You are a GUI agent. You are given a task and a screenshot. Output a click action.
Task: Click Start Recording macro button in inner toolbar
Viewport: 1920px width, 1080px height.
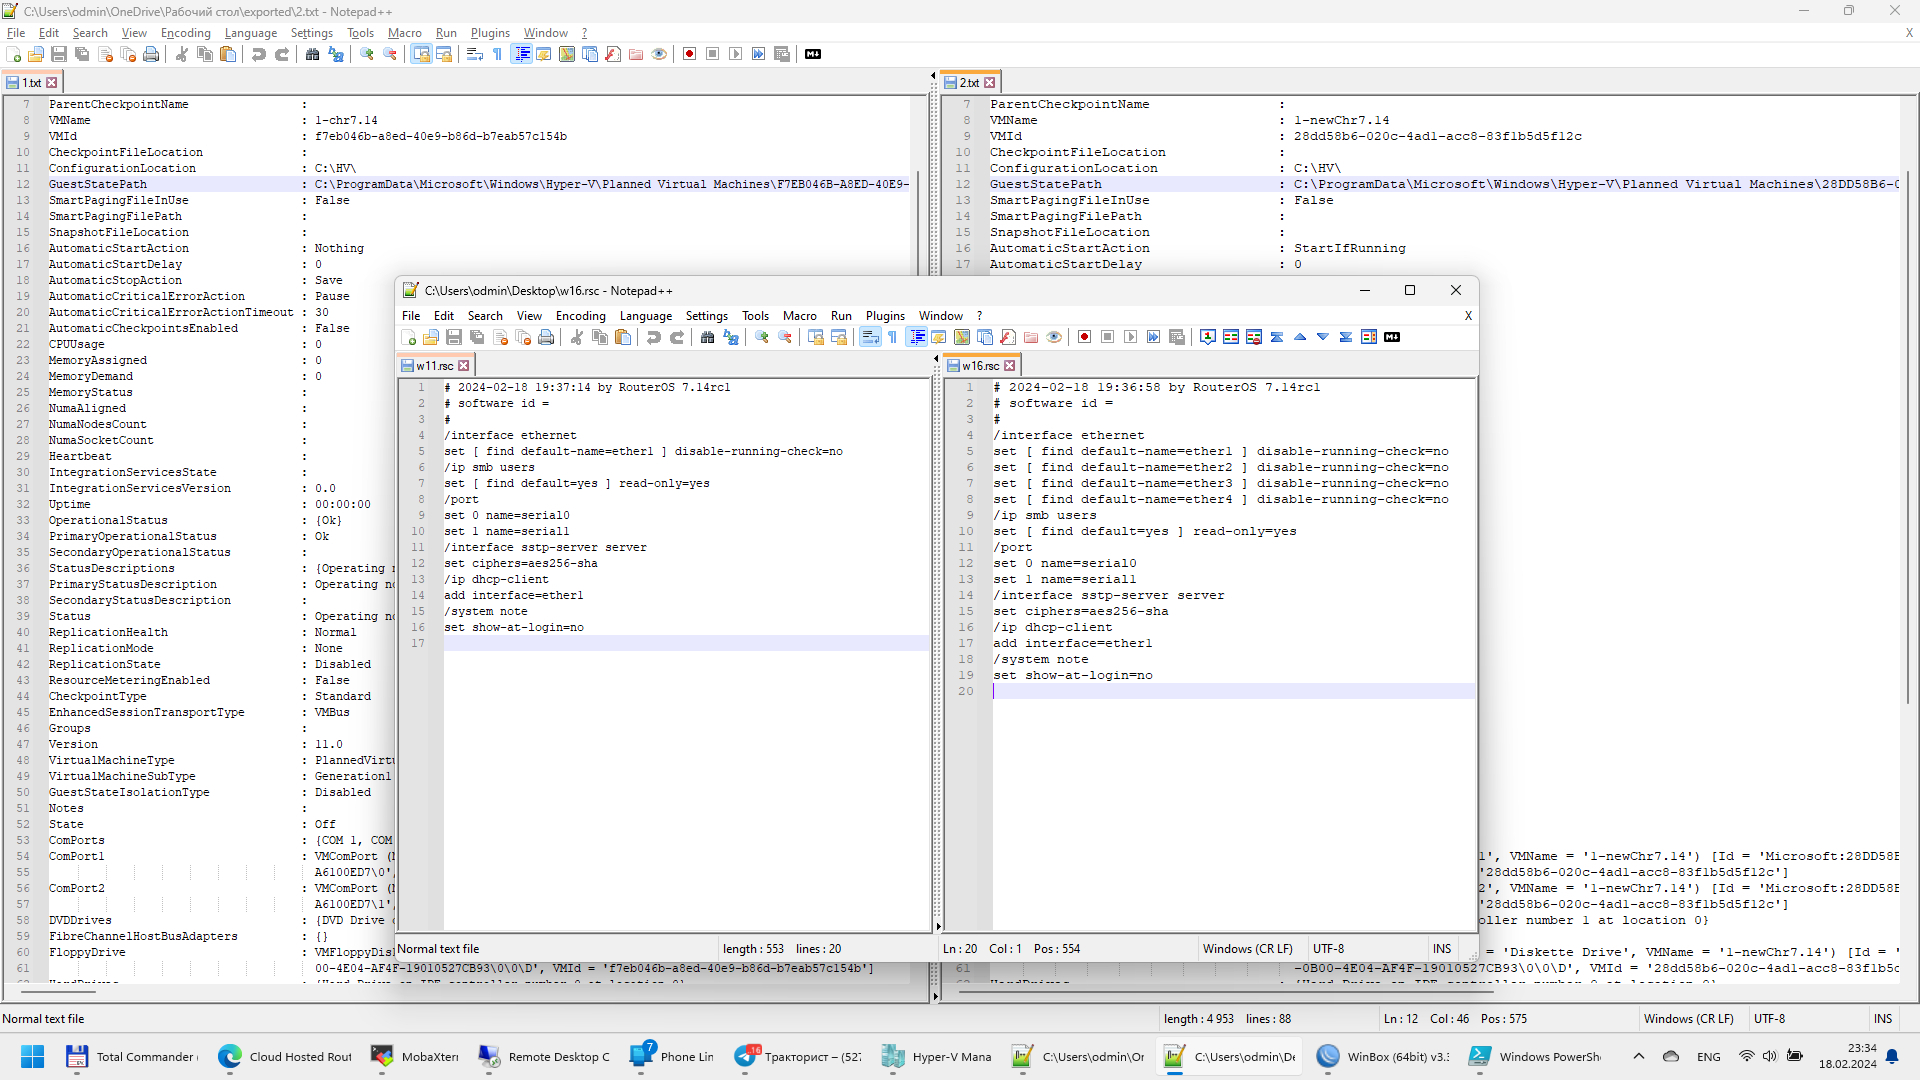[1084, 338]
